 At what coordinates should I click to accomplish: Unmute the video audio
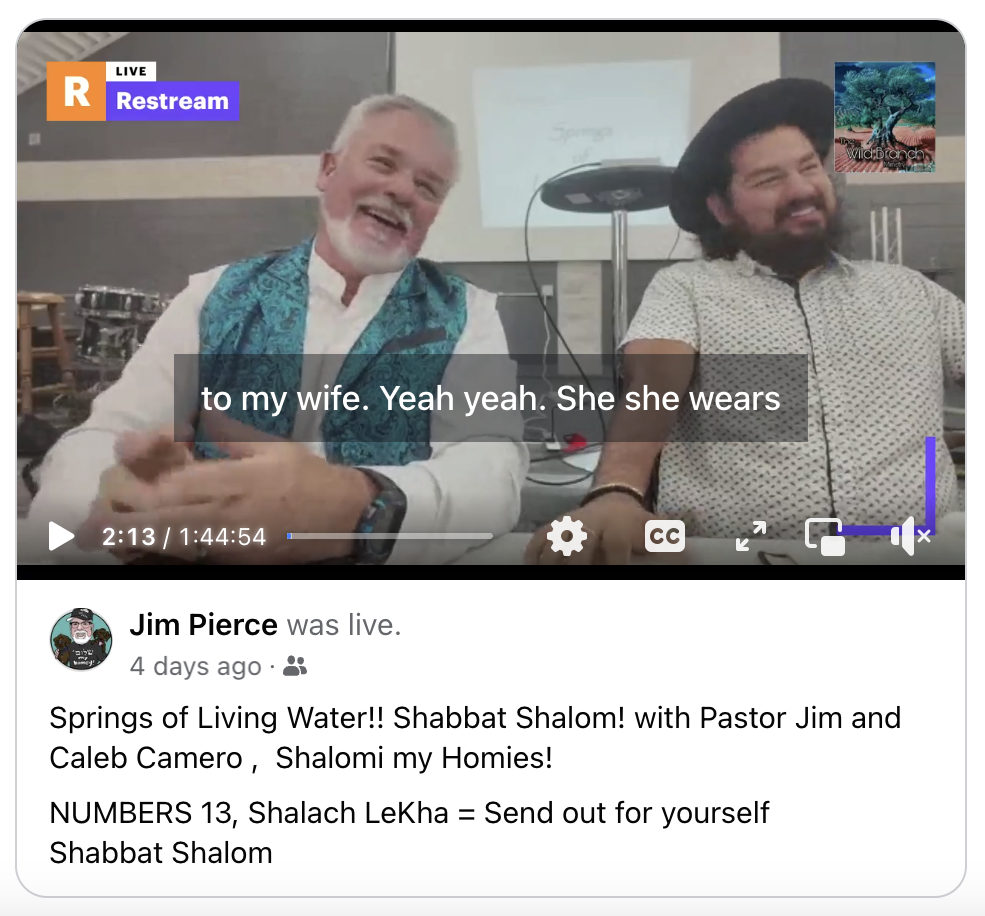tap(910, 536)
